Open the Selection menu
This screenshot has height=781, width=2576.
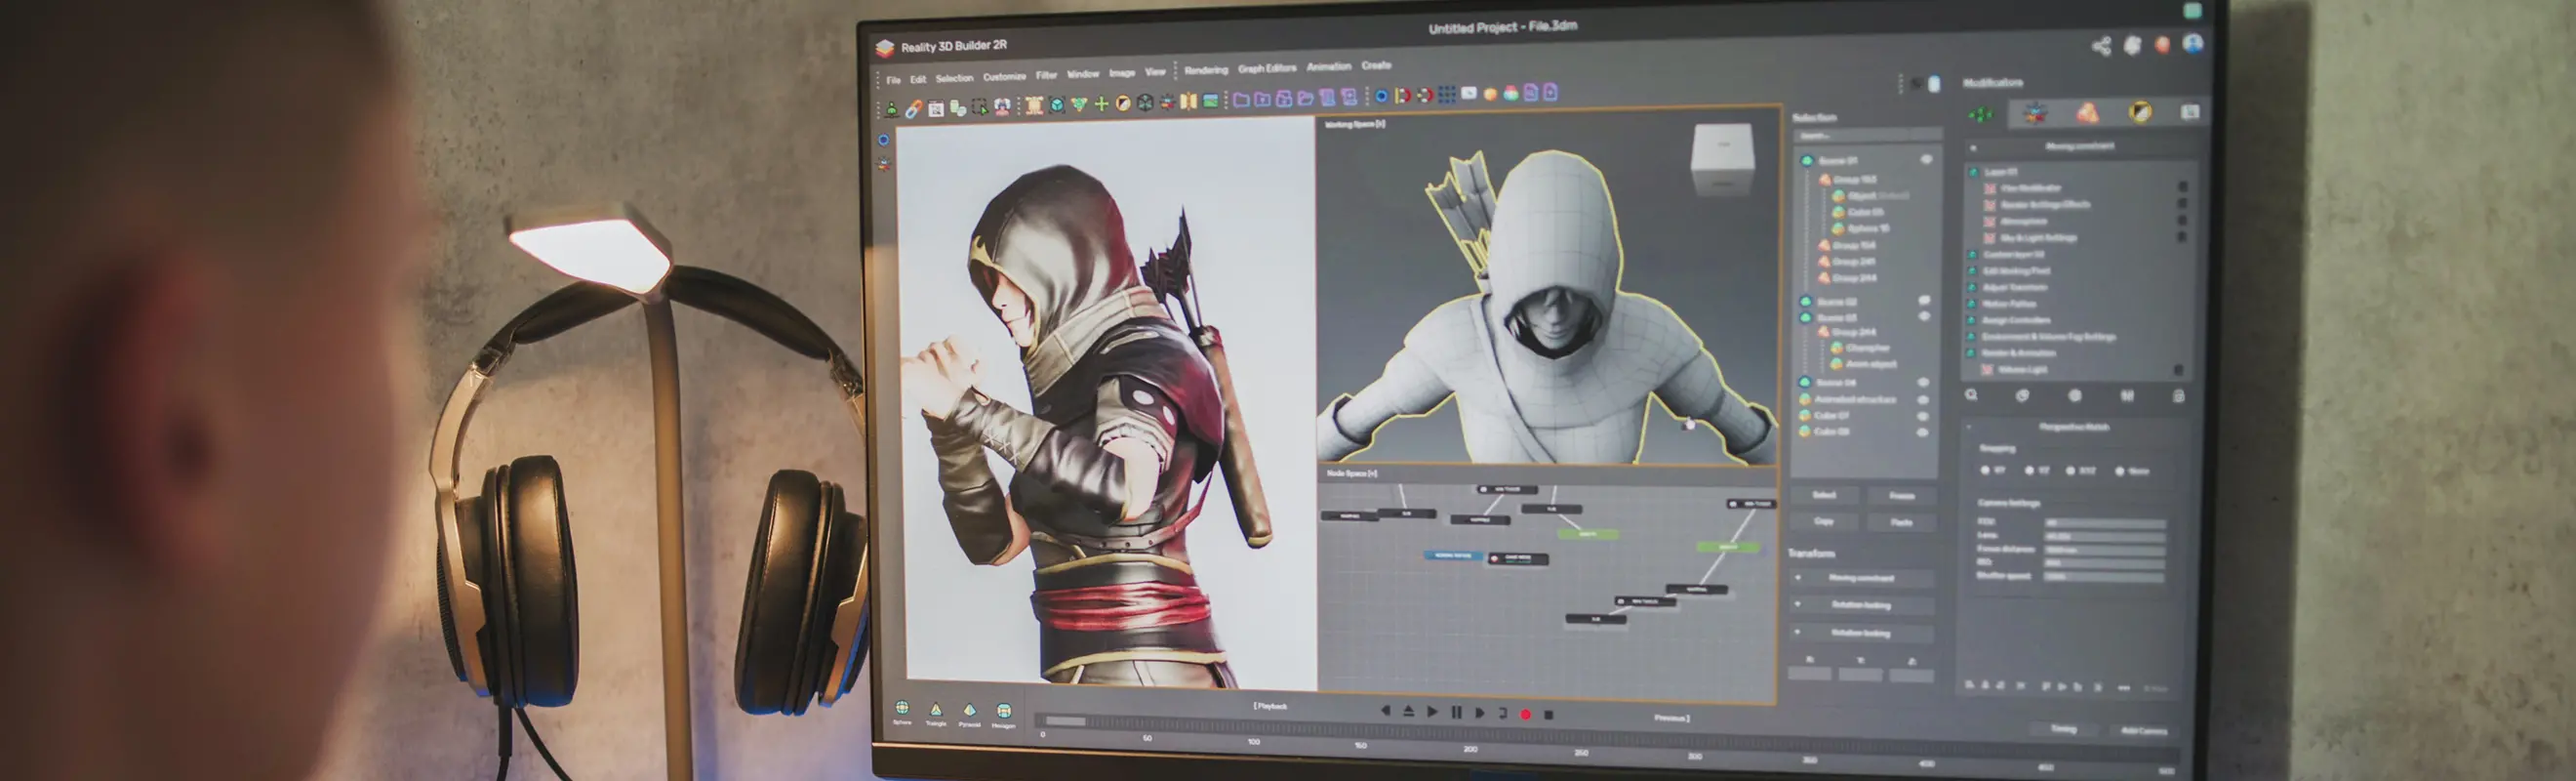point(954,78)
